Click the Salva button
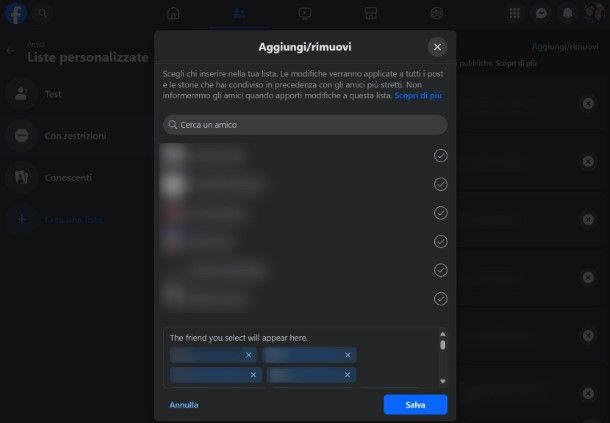The image size is (610, 423). tap(415, 405)
